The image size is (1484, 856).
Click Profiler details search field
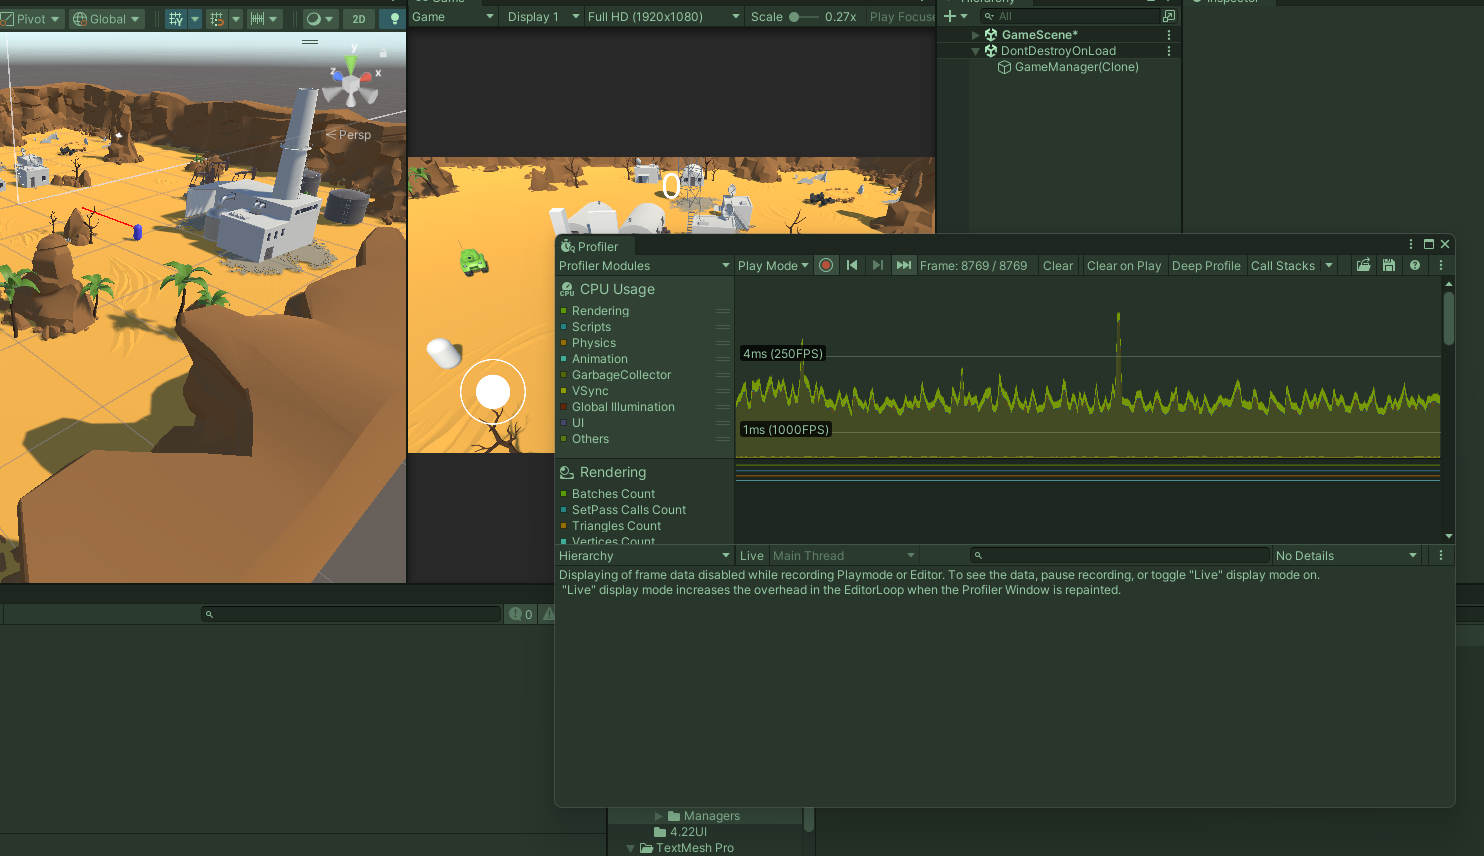pos(1119,556)
